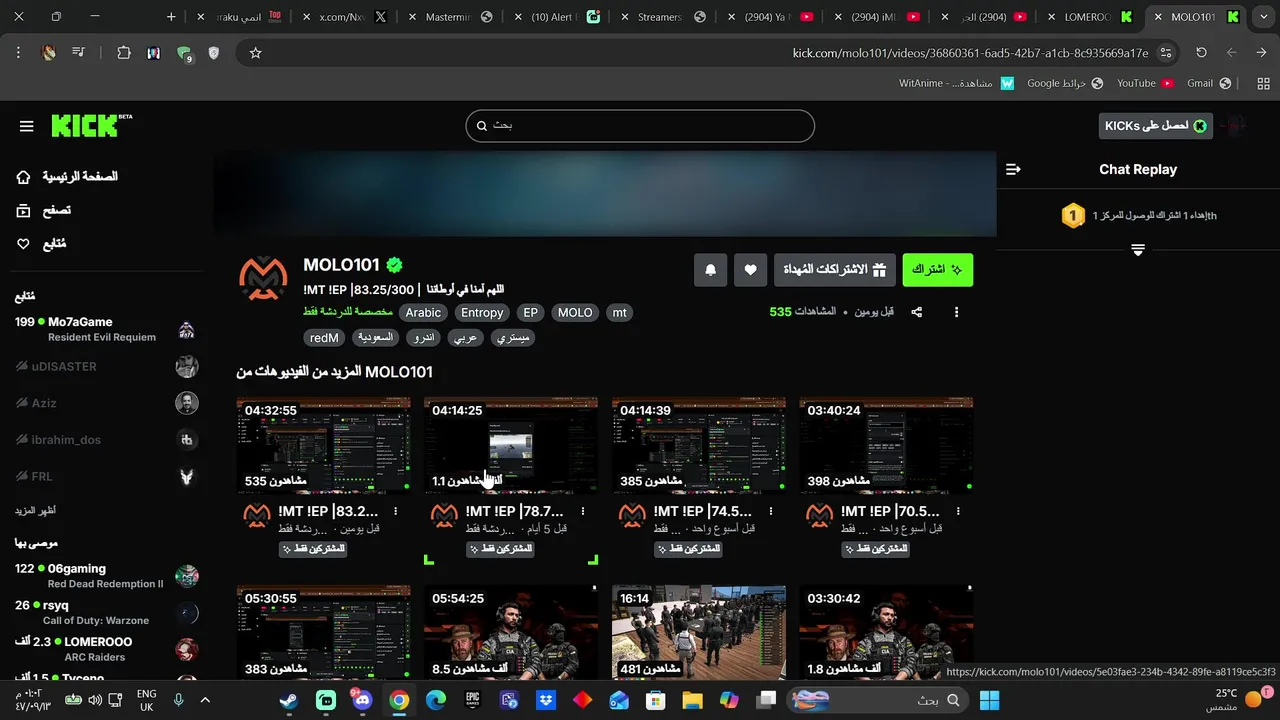Screen dimensions: 1280x720
Task: Open site information icon in address bar
Action: (x=1166, y=53)
